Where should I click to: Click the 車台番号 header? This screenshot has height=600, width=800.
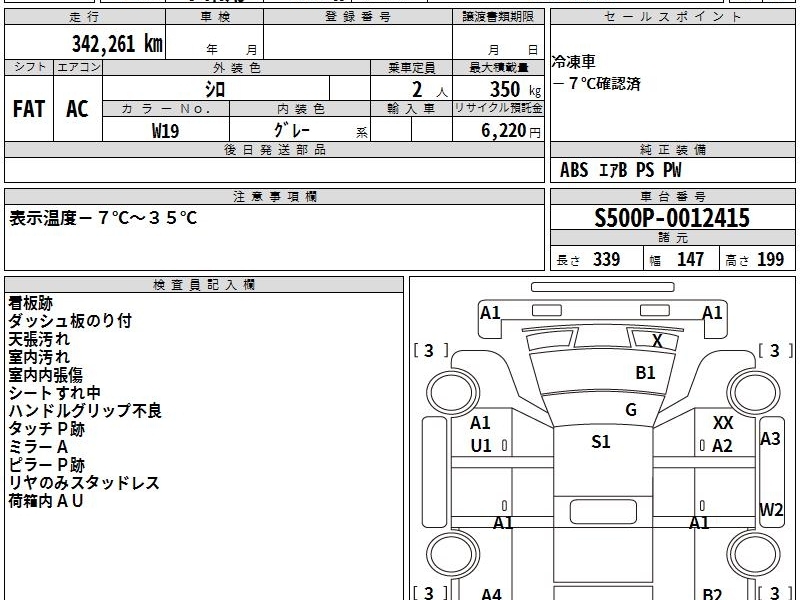pyautogui.click(x=672, y=197)
